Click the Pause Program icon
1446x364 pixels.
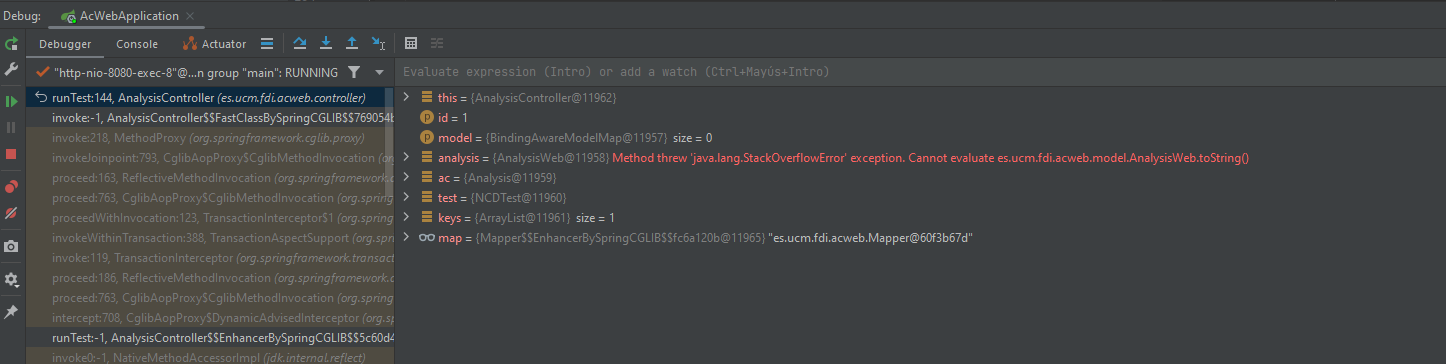(x=12, y=128)
